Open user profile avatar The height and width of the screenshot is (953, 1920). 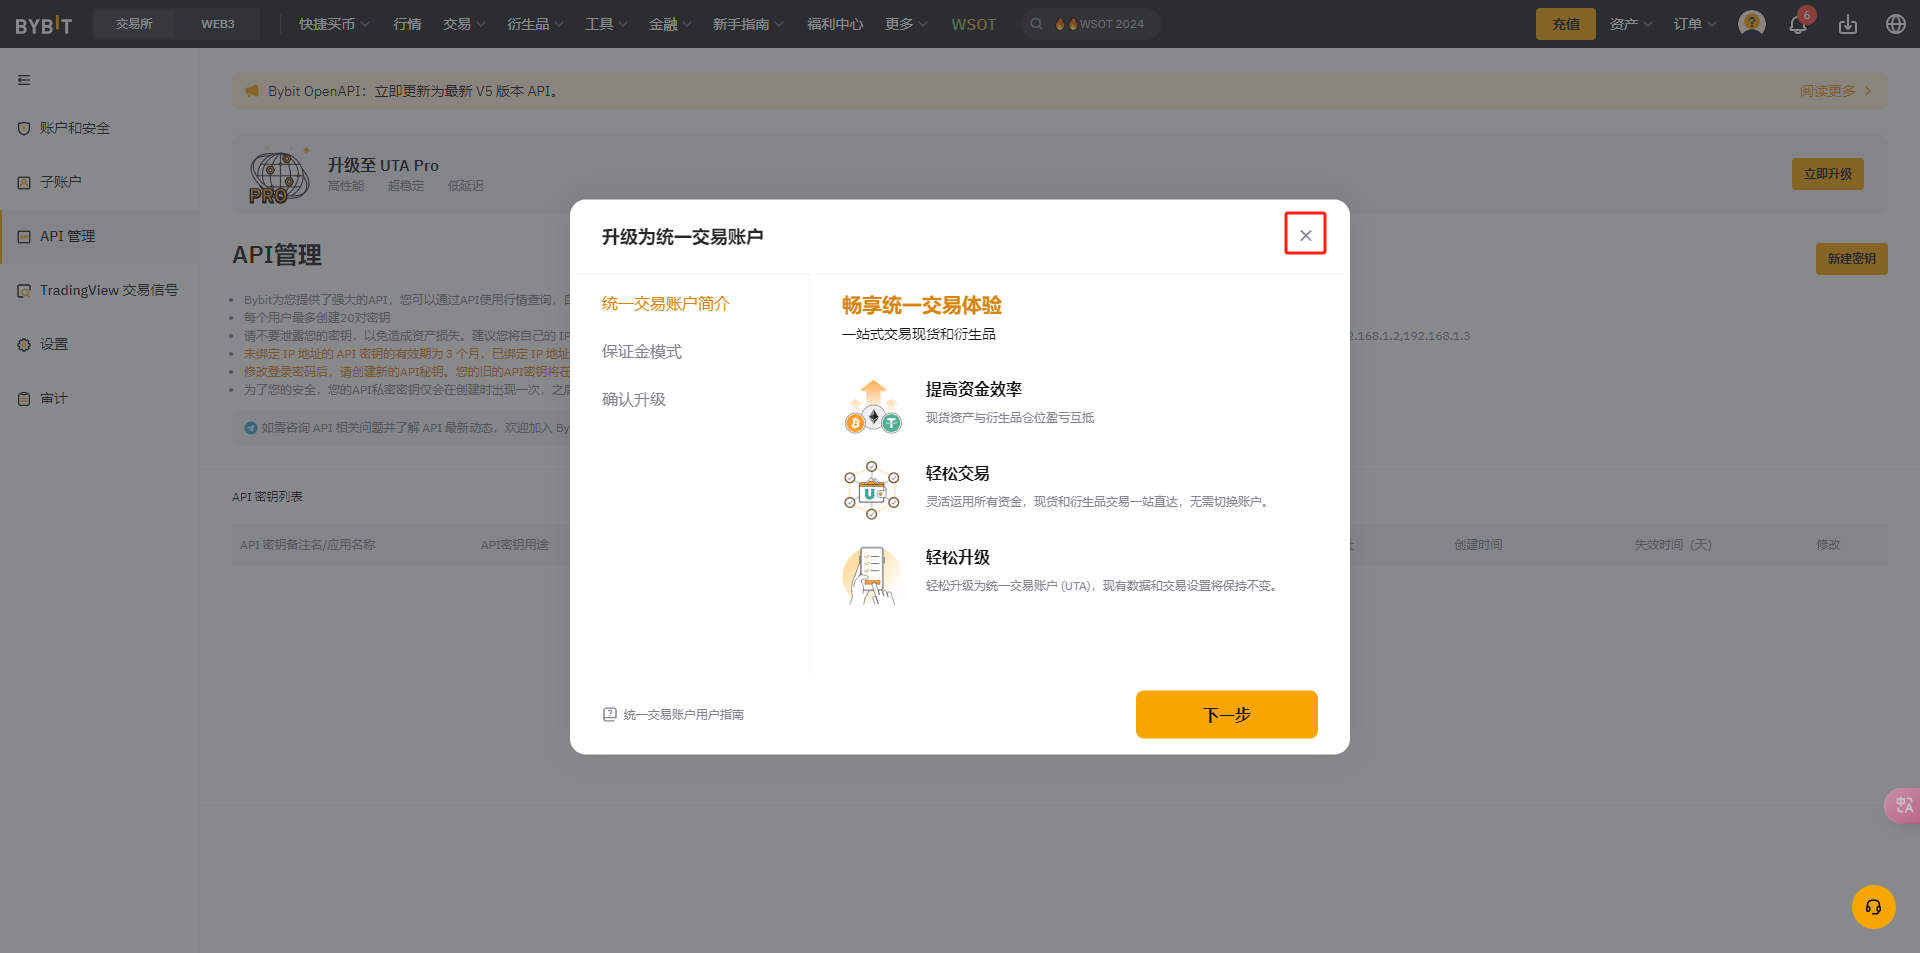pyautogui.click(x=1752, y=23)
